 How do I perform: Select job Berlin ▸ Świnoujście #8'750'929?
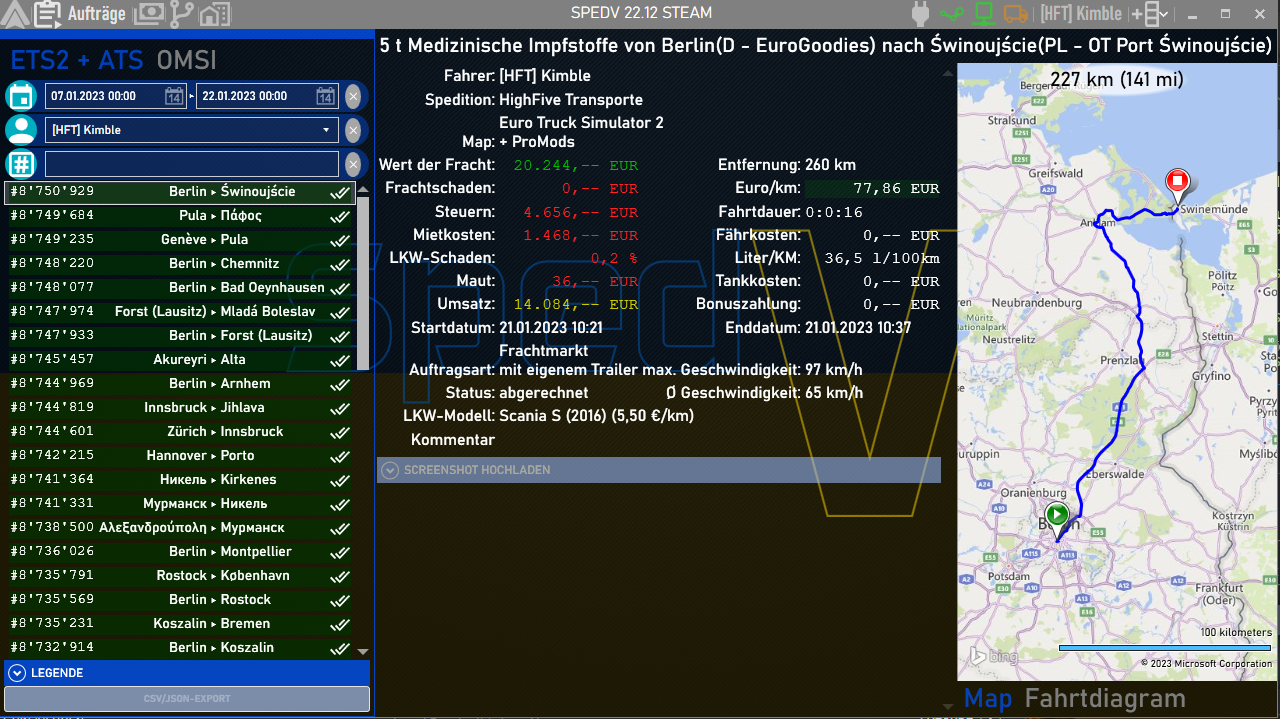tap(180, 192)
